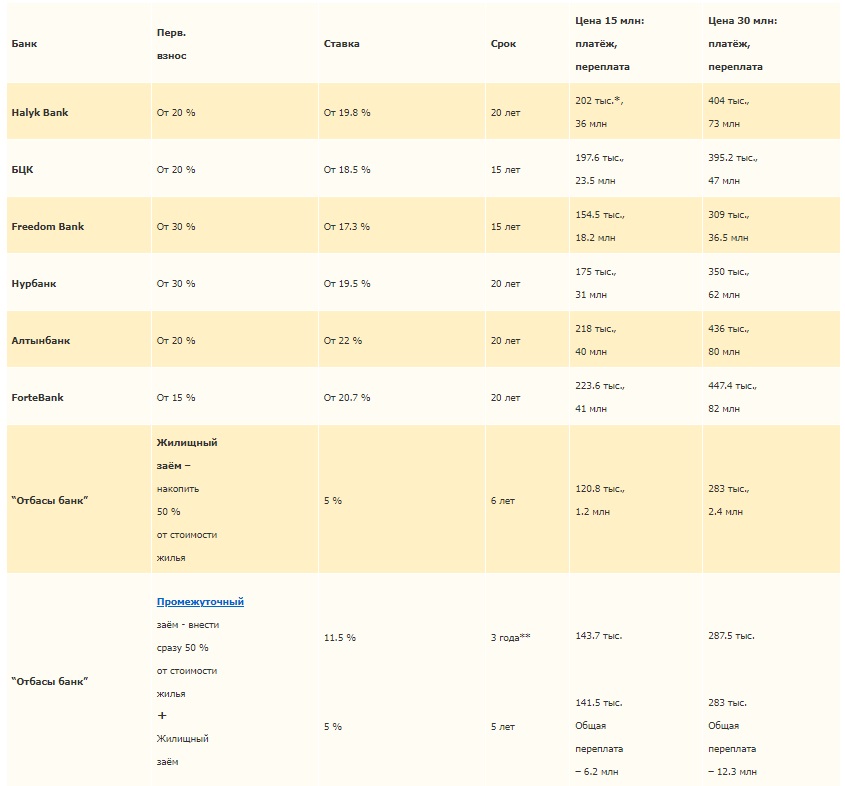Click the Жилищный заём bold text
The width and height of the screenshot is (845, 786).
pos(187,454)
